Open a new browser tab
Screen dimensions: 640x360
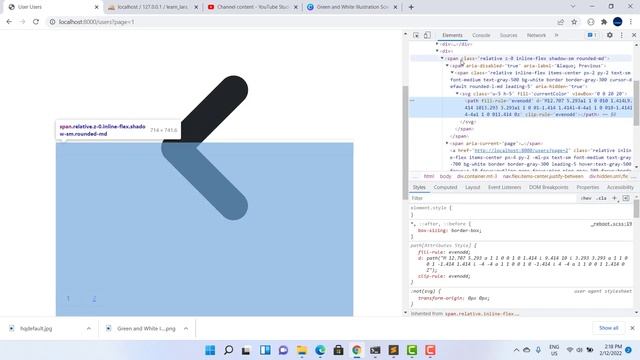[411, 7]
